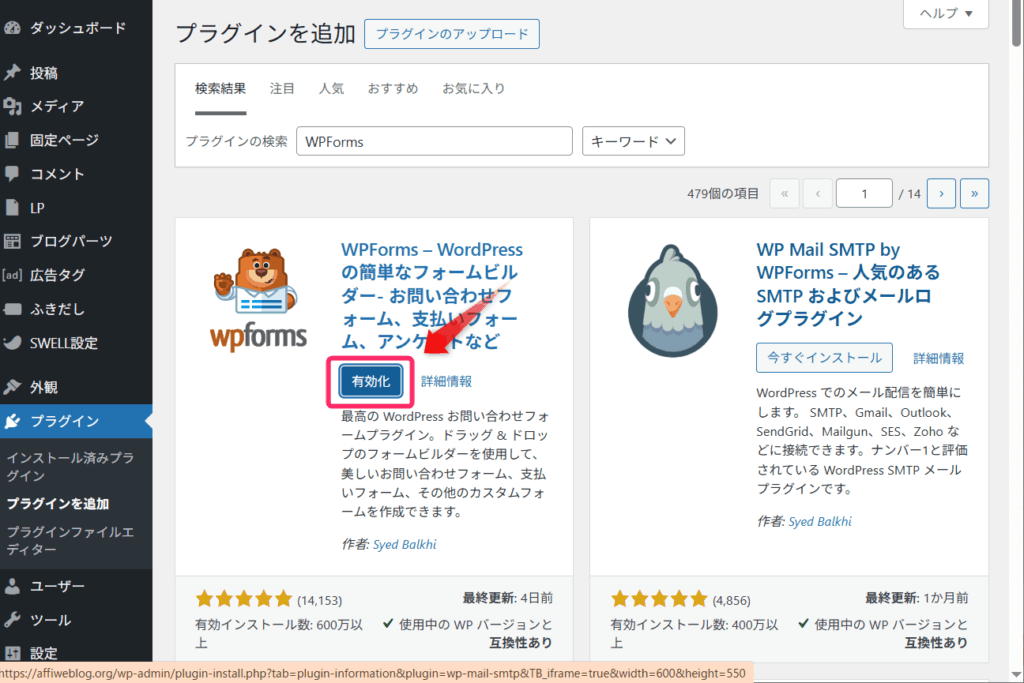This screenshot has width=1024, height=683.
Task: Open the ブログパーツ menu
Action: pyautogui.click(x=76, y=241)
